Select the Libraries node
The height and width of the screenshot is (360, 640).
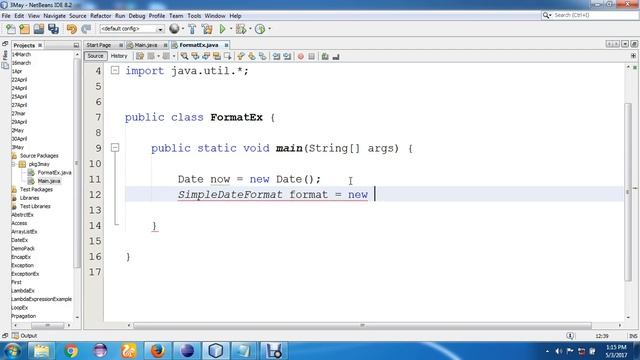[25, 198]
